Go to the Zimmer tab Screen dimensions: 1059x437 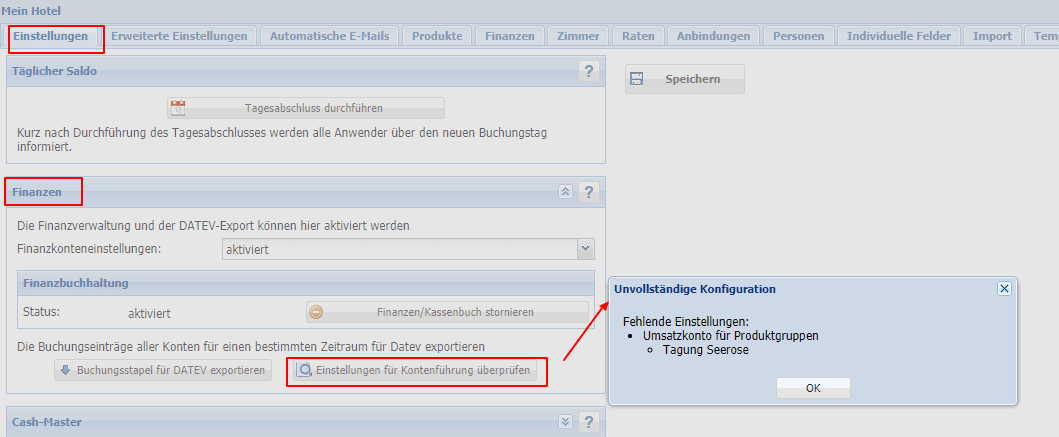(x=578, y=36)
